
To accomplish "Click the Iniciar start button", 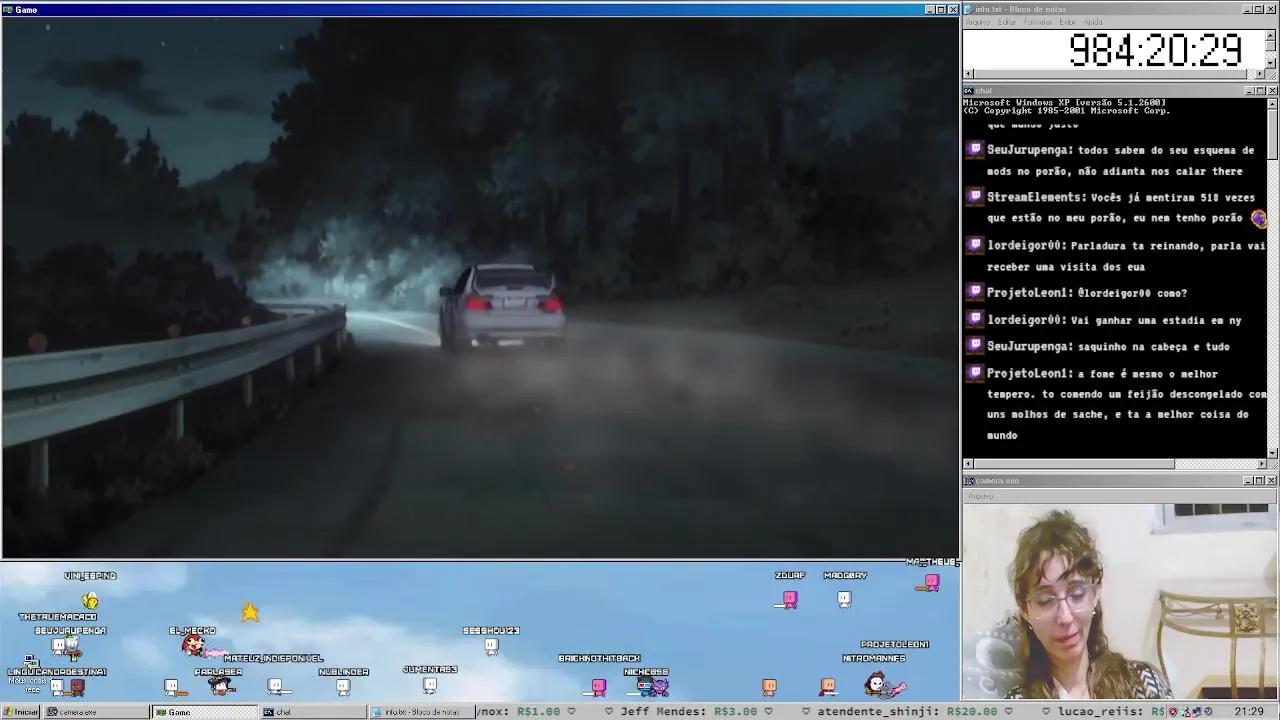I will (21, 712).
